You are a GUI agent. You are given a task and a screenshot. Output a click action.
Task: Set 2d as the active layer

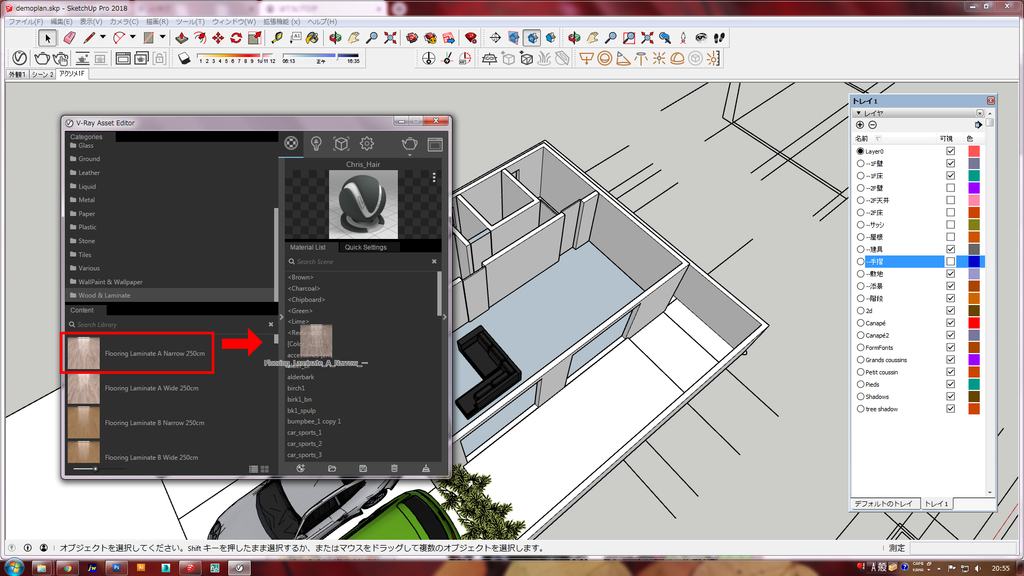pyautogui.click(x=860, y=311)
